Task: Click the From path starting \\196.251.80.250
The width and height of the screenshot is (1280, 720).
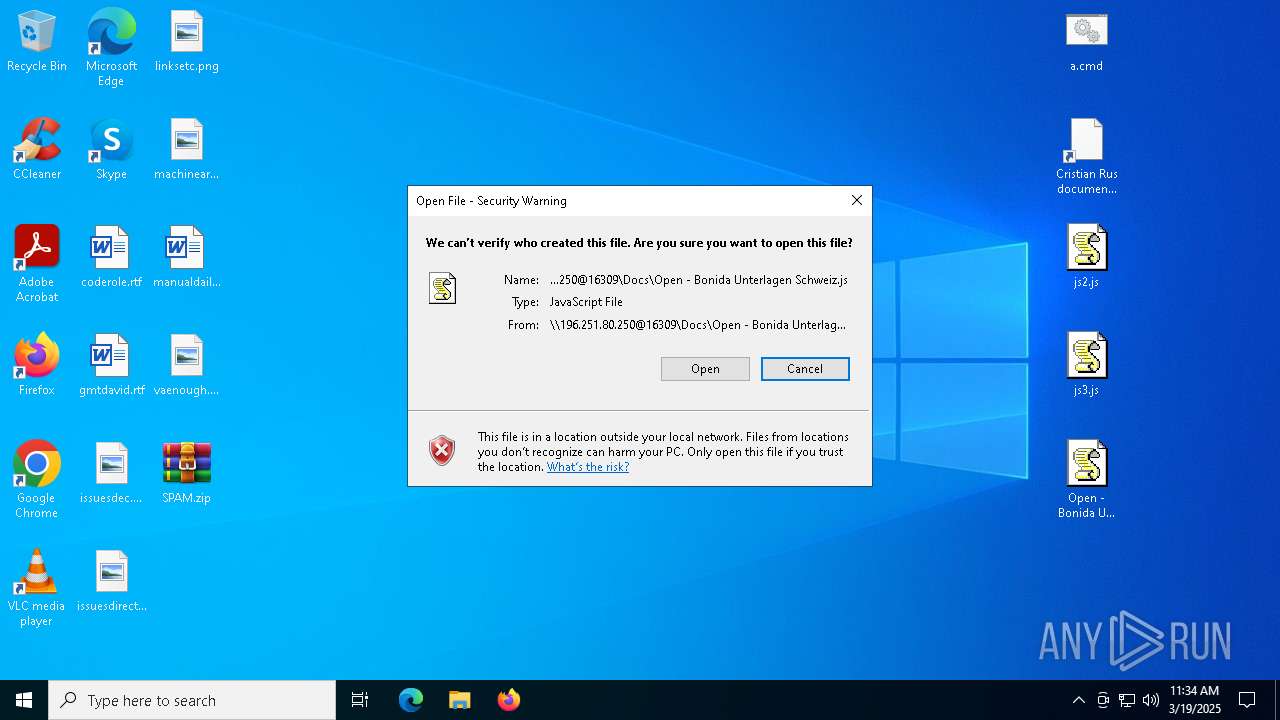Action: [x=698, y=325]
